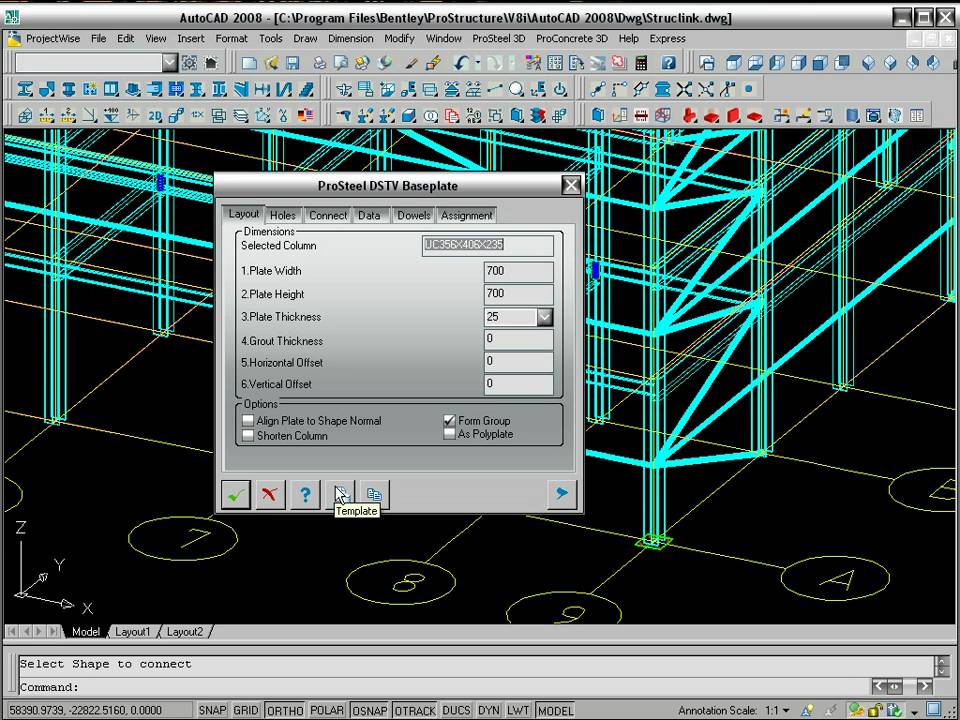Viewport: 960px width, 720px height.
Task: Click the Plate Width input field
Action: pos(519,271)
